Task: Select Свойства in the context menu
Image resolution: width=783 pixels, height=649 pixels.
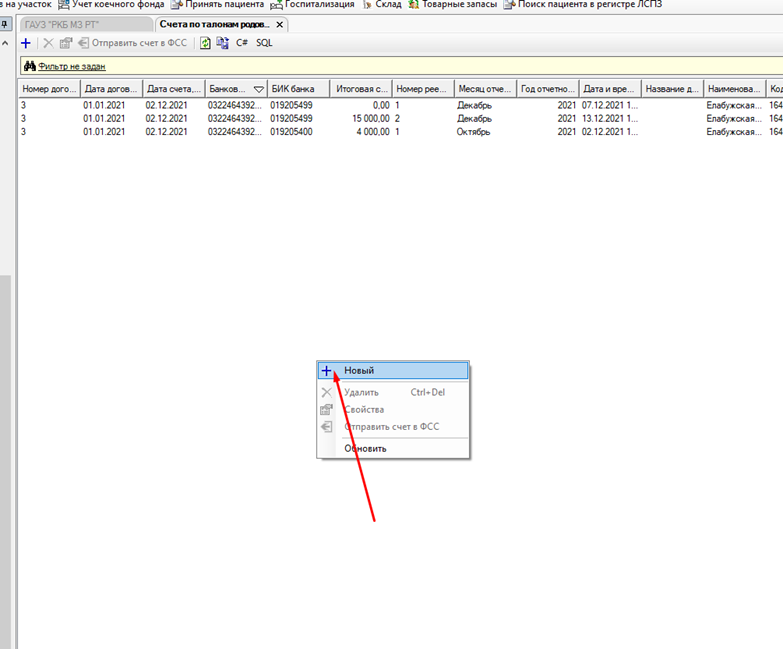Action: pyautogui.click(x=393, y=409)
